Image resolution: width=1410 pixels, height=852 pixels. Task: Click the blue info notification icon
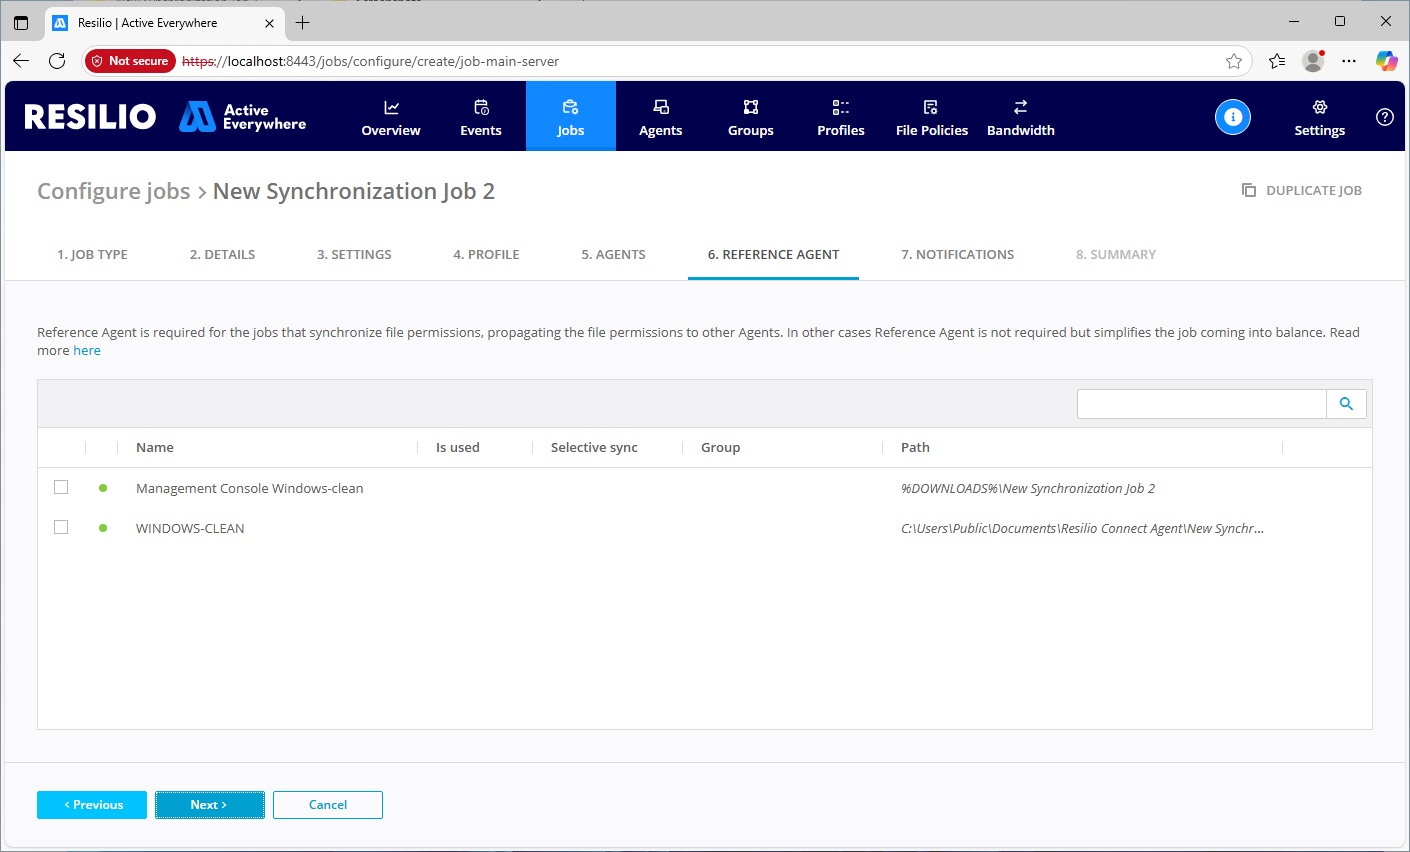(x=1232, y=117)
